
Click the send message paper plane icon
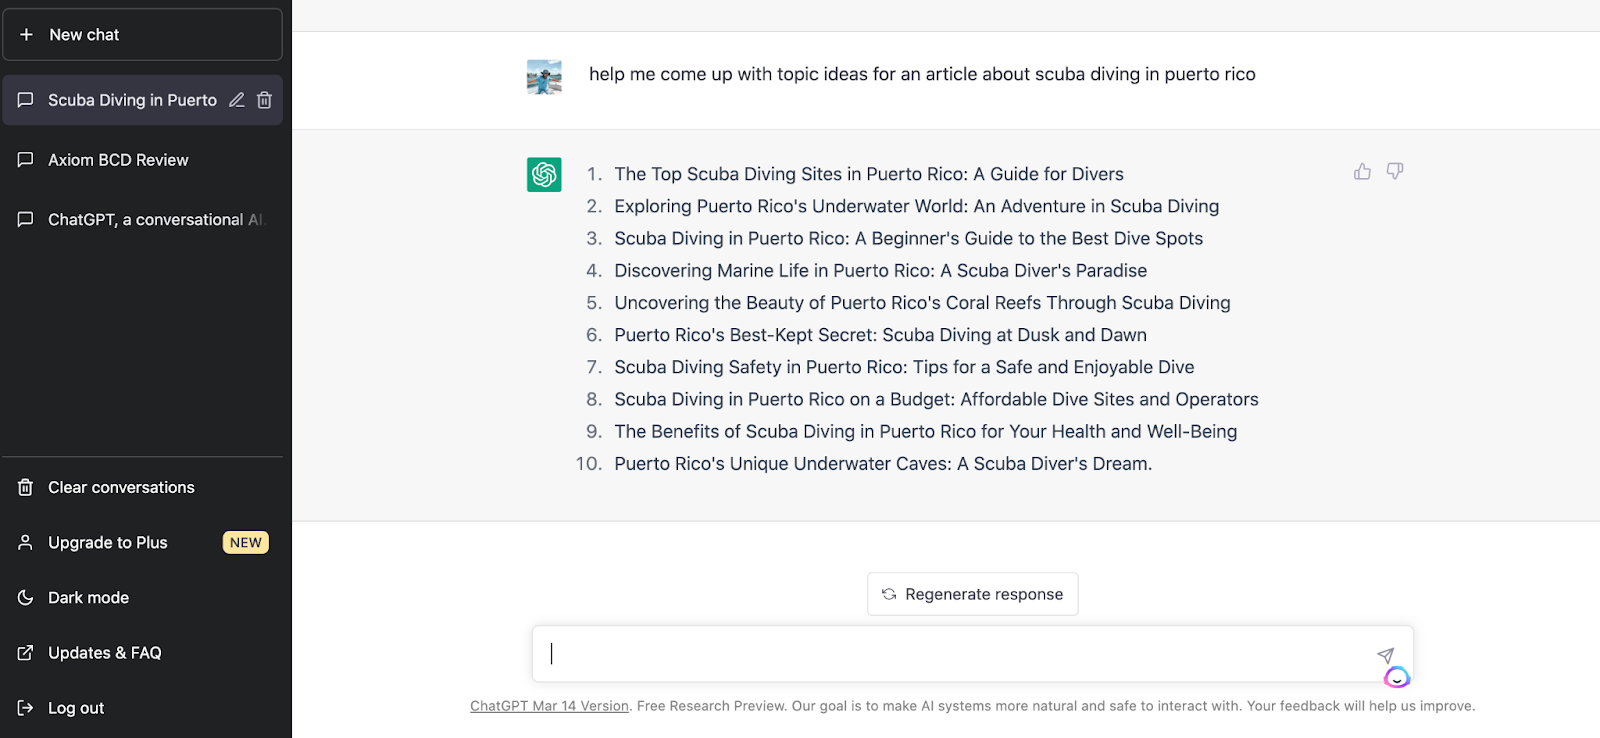coord(1385,655)
